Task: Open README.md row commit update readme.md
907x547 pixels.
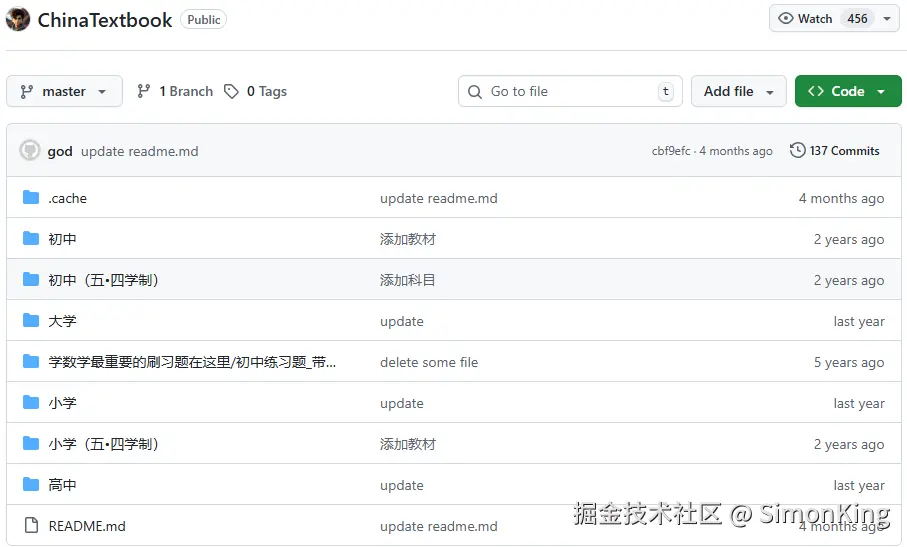Action: click(x=438, y=526)
